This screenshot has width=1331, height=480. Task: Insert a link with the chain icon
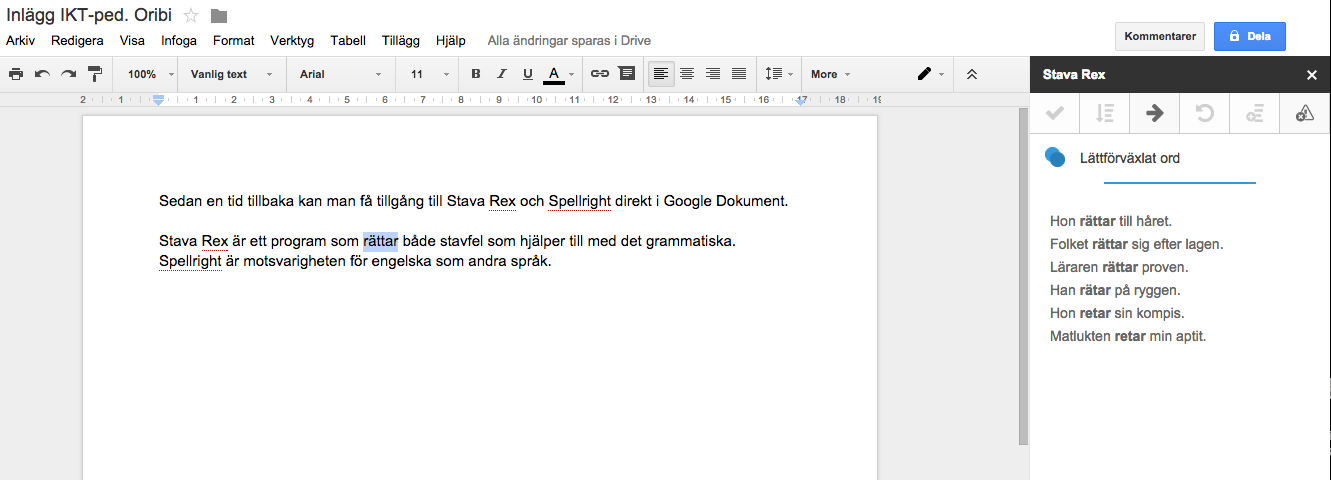click(x=600, y=74)
